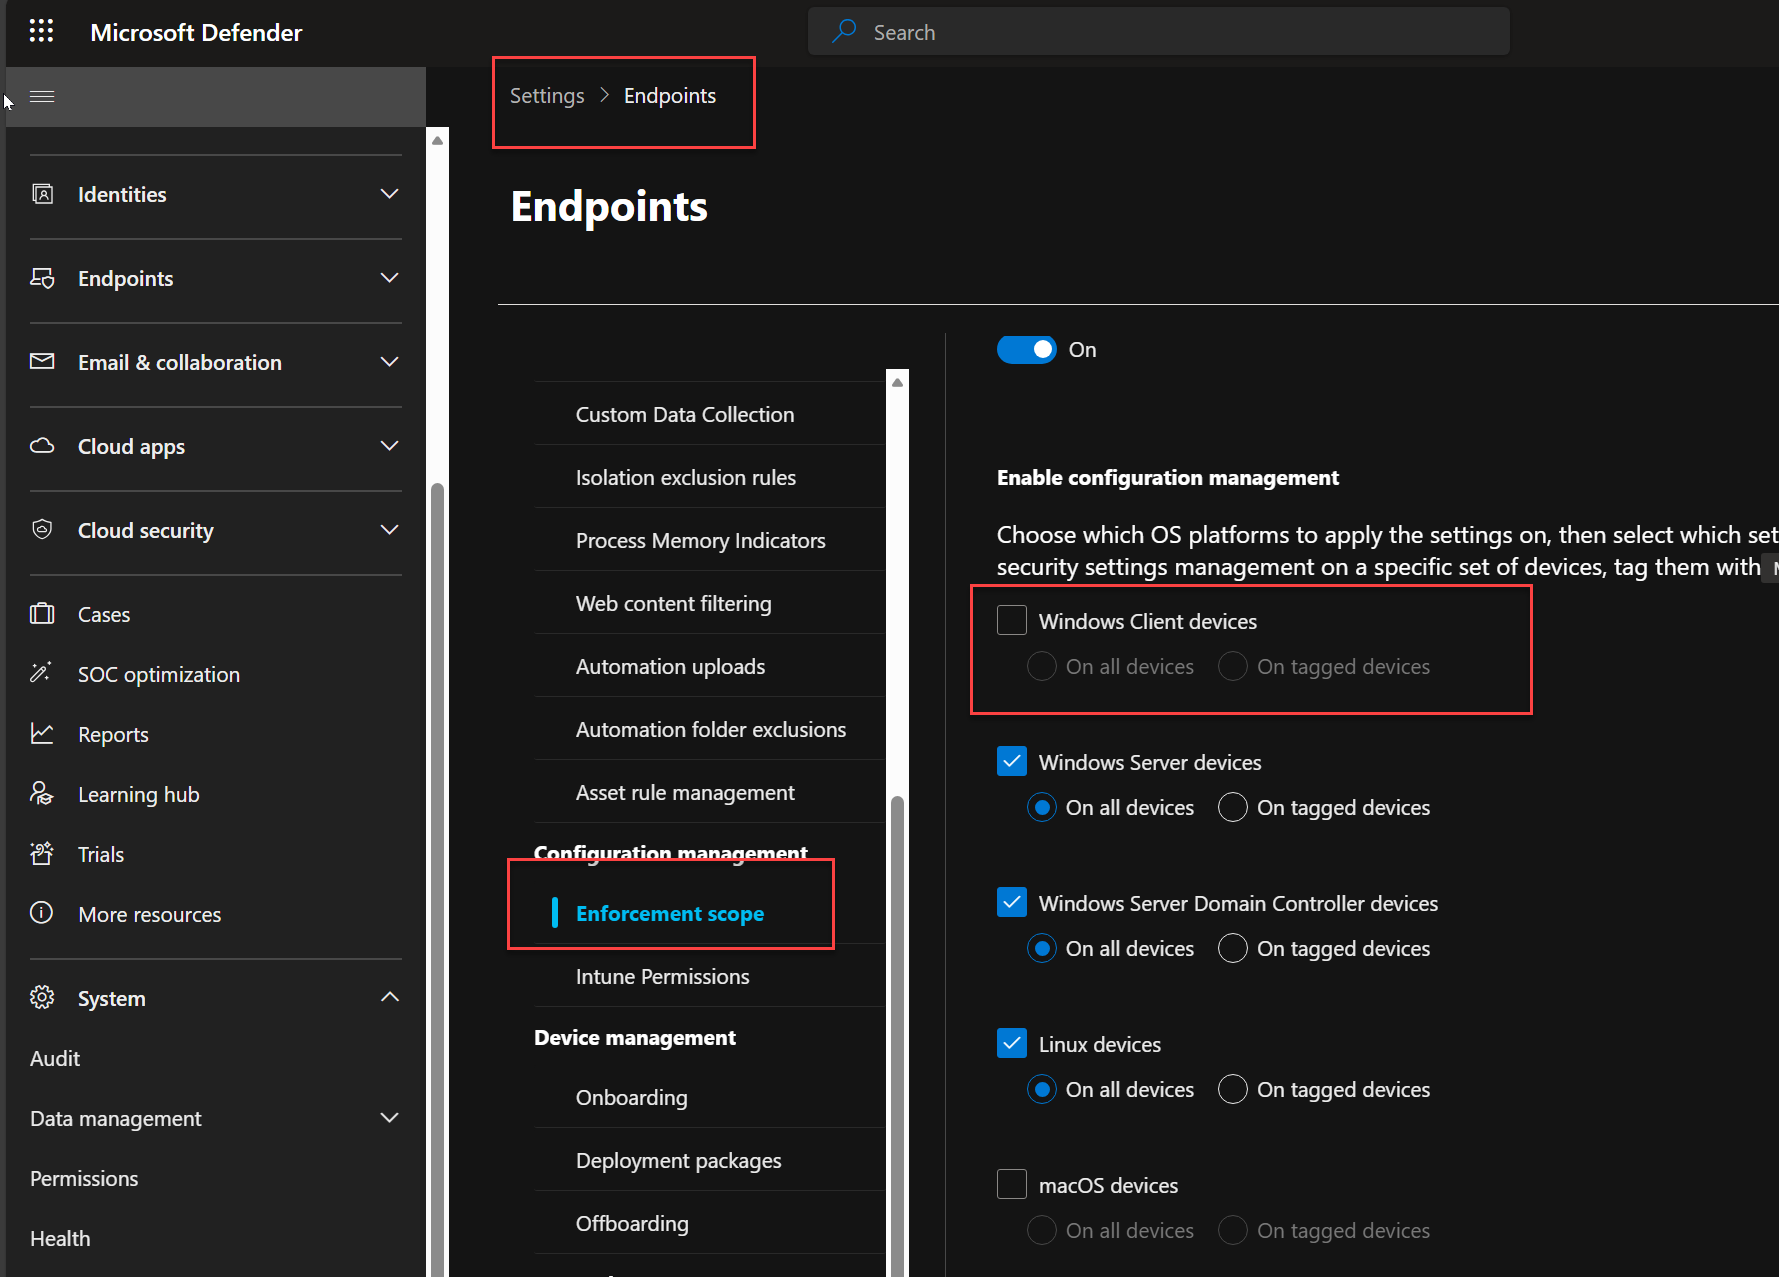Click the search magnifier icon
Viewport: 1779px width, 1277px height.
tap(844, 32)
